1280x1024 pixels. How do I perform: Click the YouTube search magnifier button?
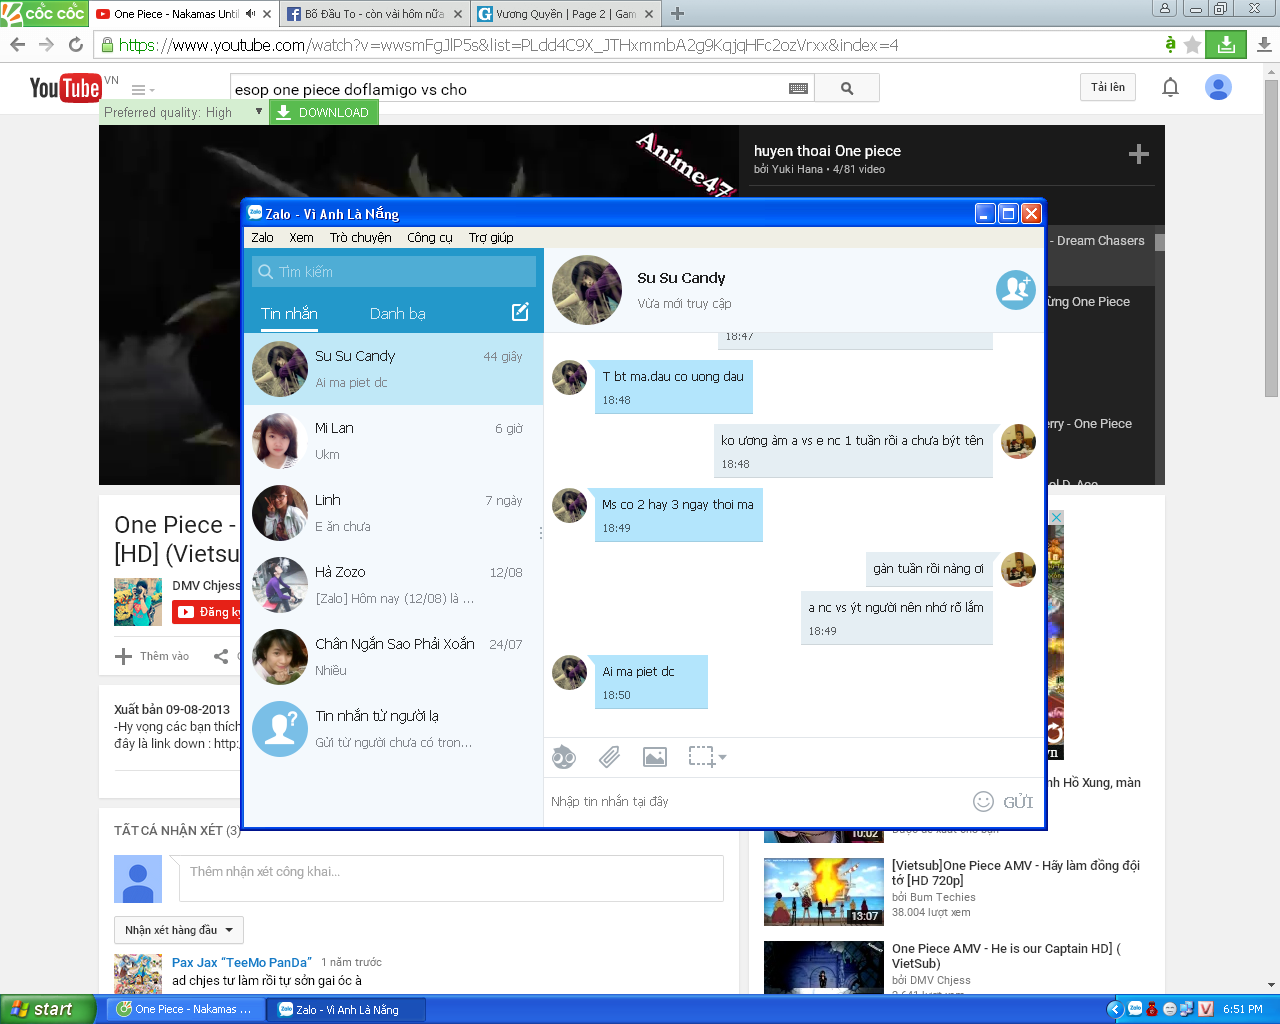[847, 88]
